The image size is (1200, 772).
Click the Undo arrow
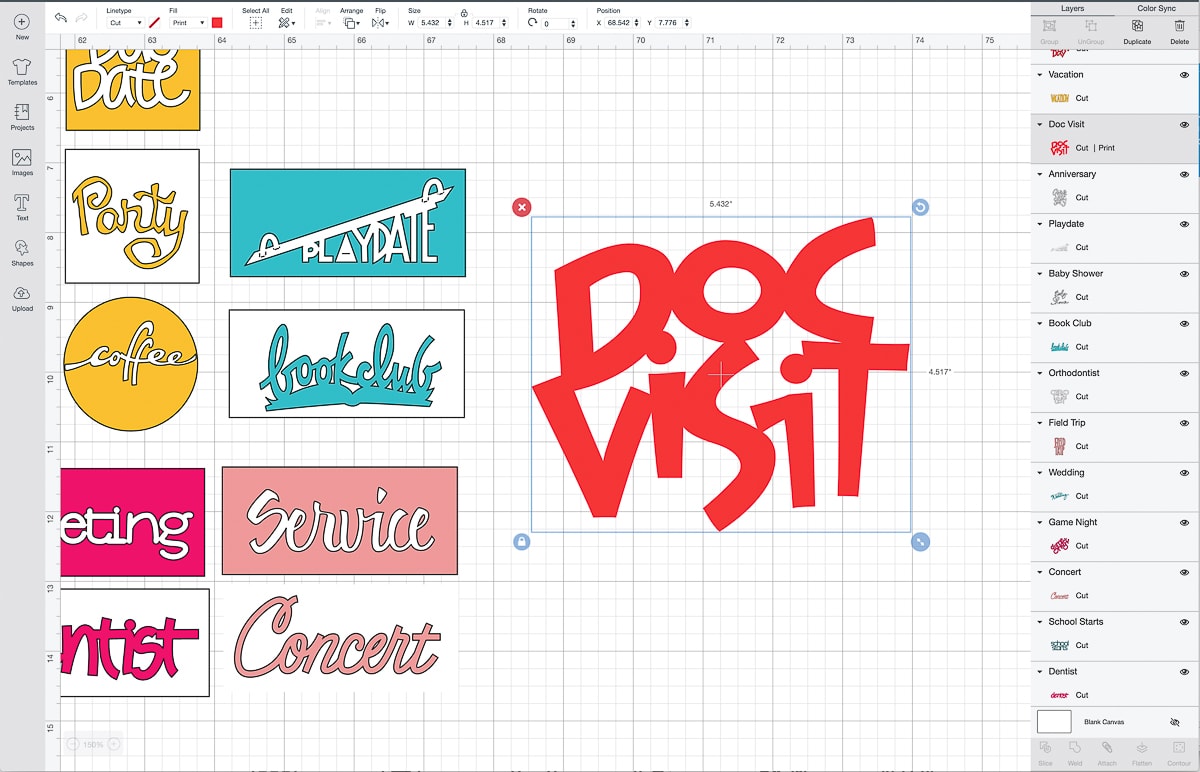click(x=61, y=18)
